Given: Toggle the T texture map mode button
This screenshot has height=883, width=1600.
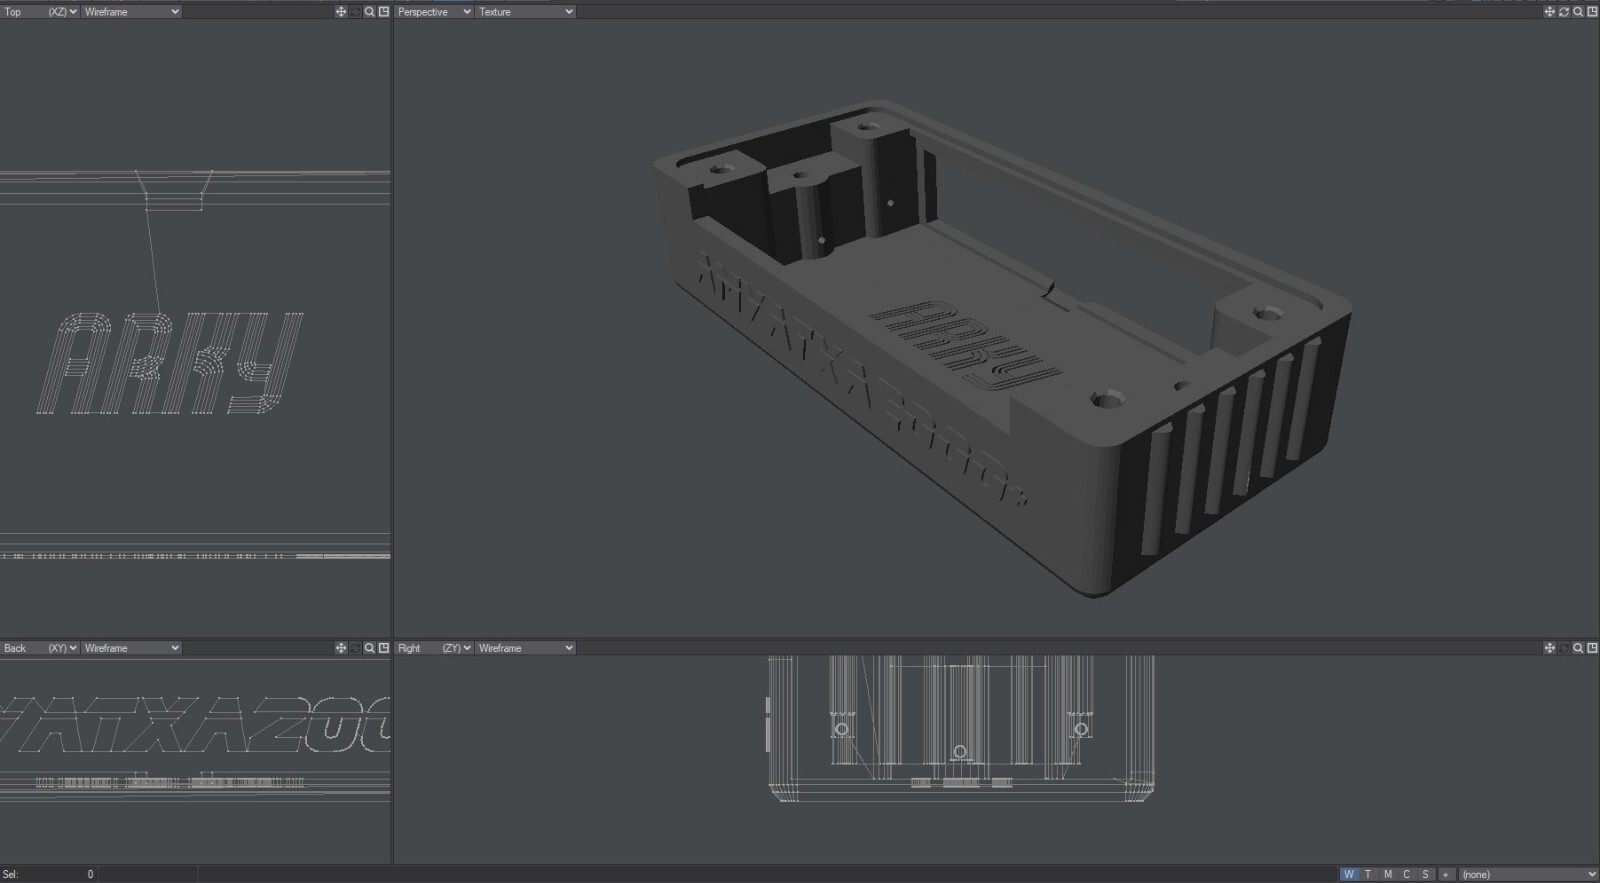Looking at the screenshot, I should coord(1368,874).
